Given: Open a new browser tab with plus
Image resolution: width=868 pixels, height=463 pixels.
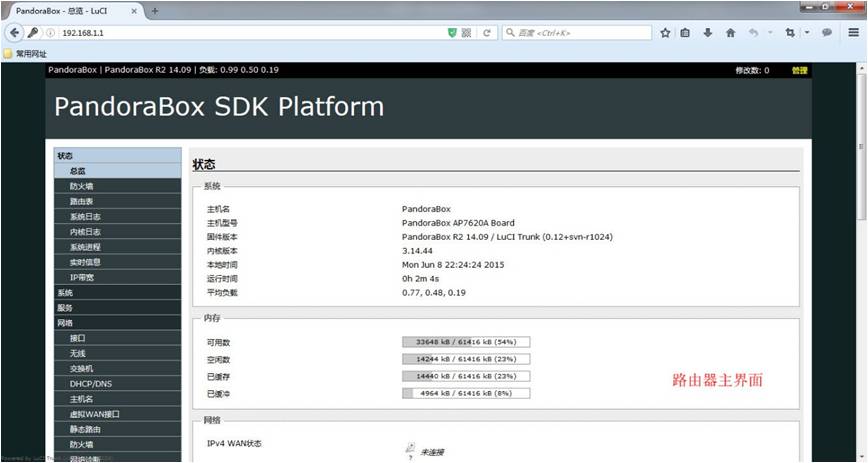Looking at the screenshot, I should [x=155, y=11].
